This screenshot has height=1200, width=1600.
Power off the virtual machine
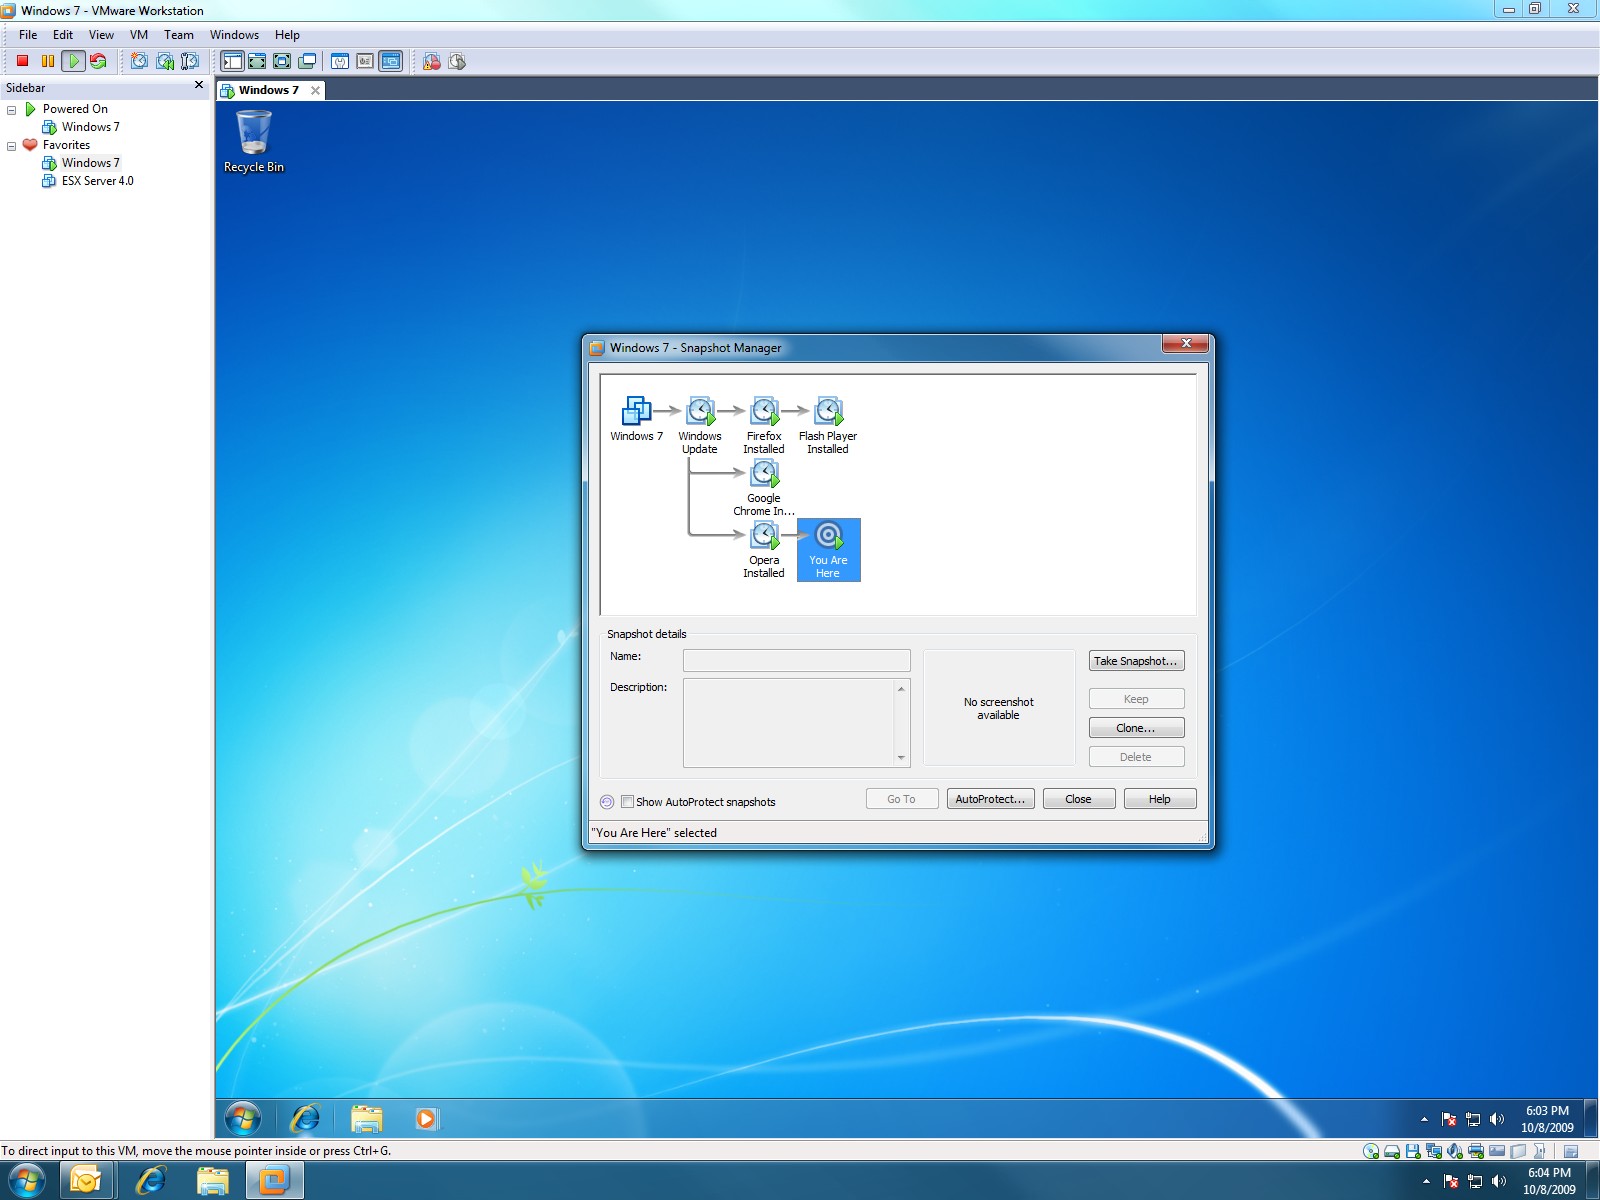[22, 60]
